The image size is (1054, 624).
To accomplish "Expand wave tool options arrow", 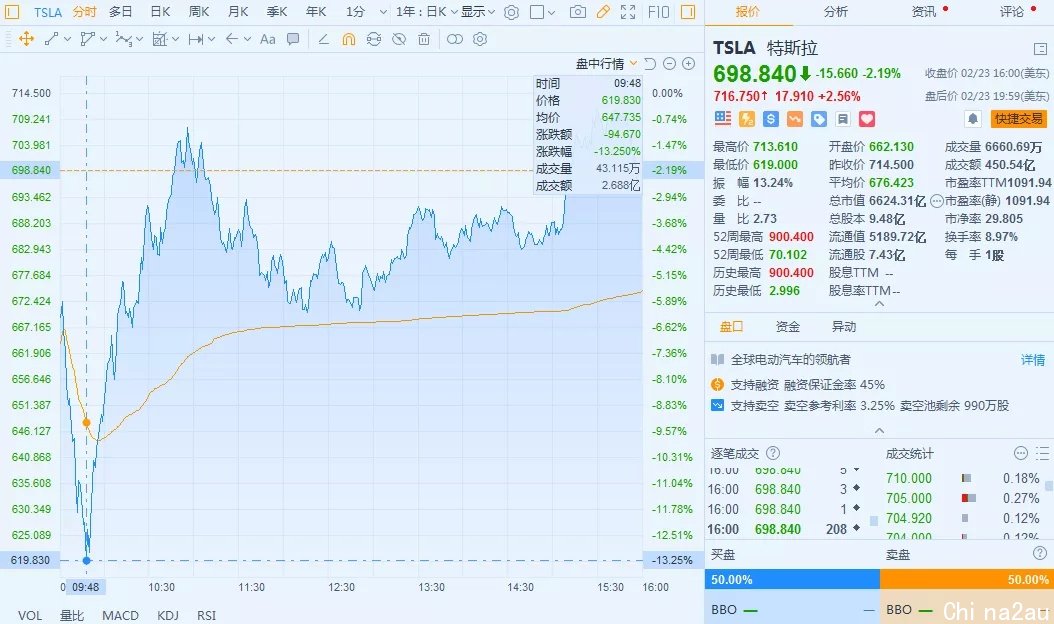I will click(139, 40).
